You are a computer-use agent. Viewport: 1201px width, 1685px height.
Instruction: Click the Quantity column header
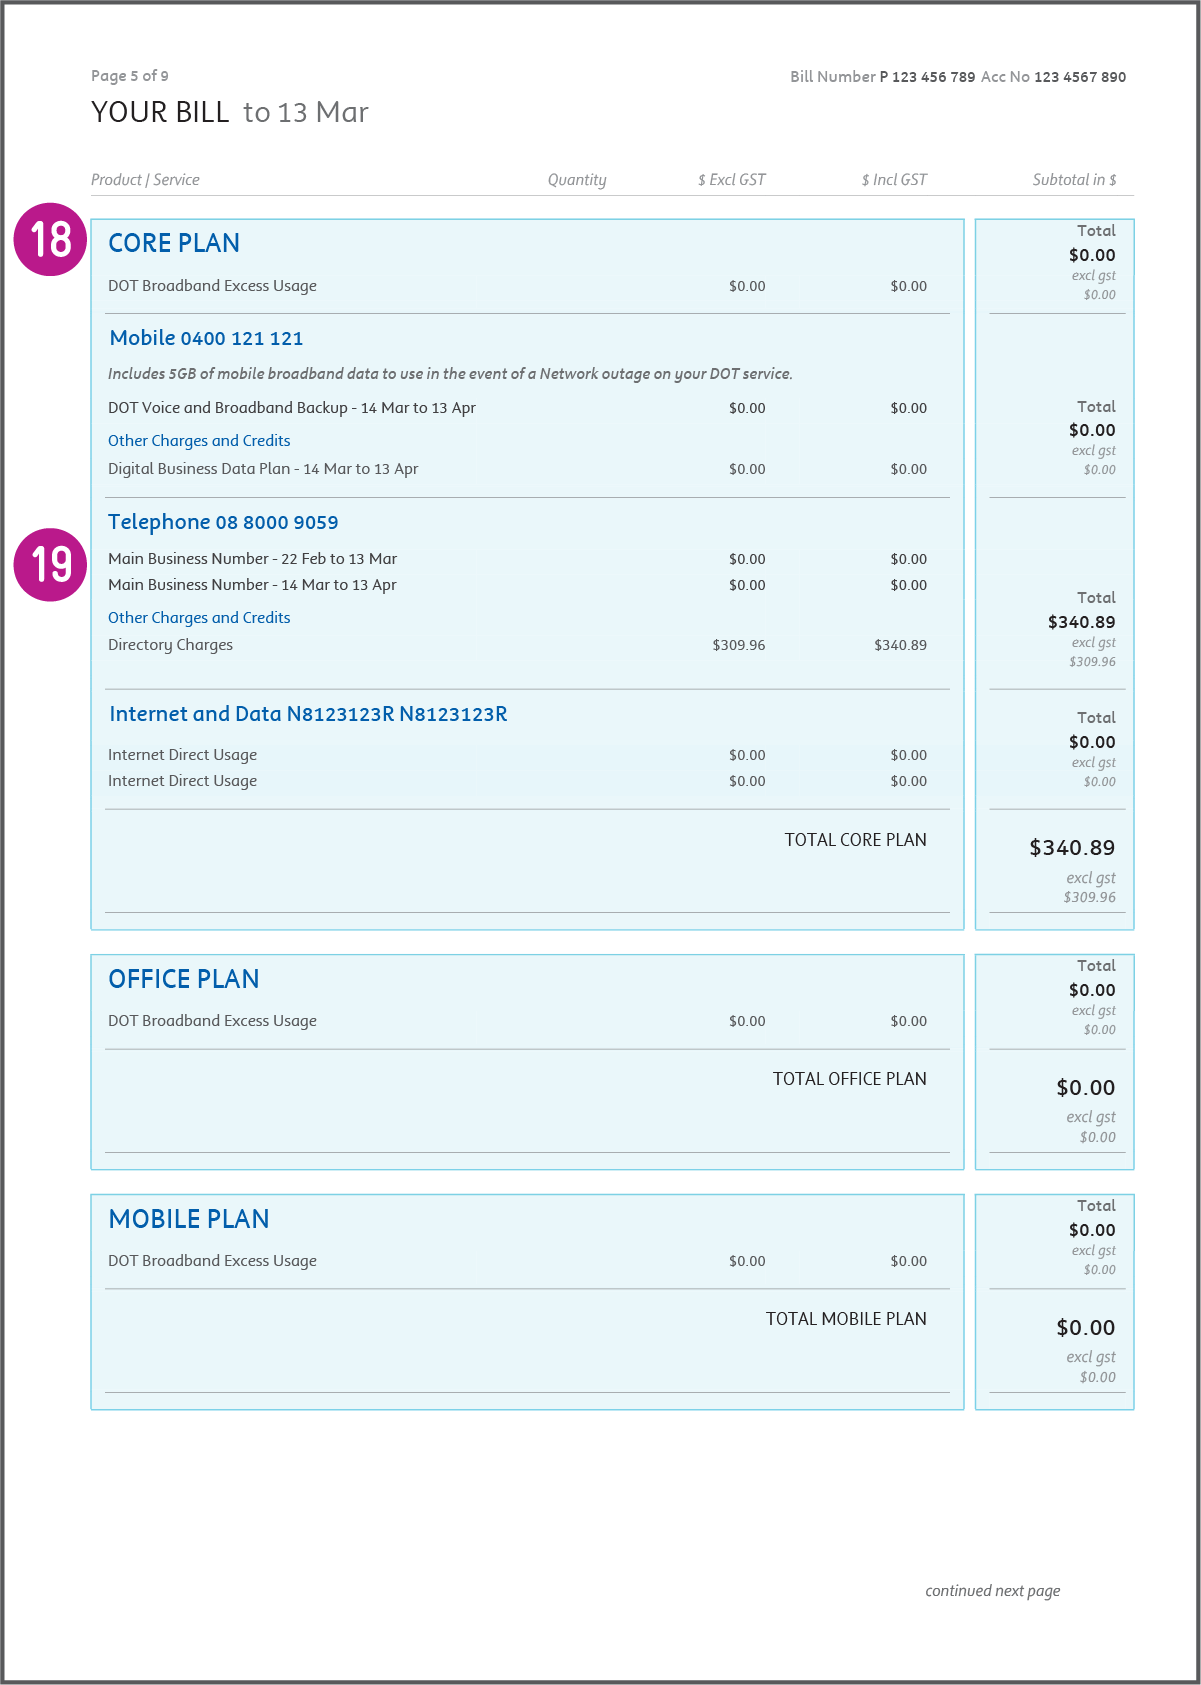(x=577, y=180)
